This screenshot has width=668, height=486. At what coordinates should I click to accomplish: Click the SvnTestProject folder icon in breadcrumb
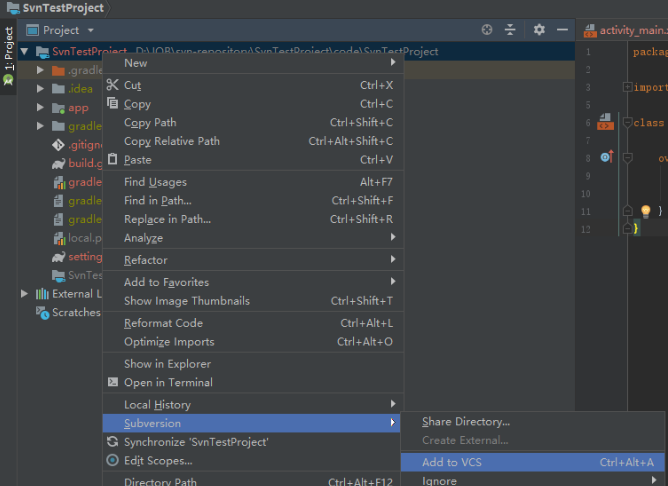(13, 8)
